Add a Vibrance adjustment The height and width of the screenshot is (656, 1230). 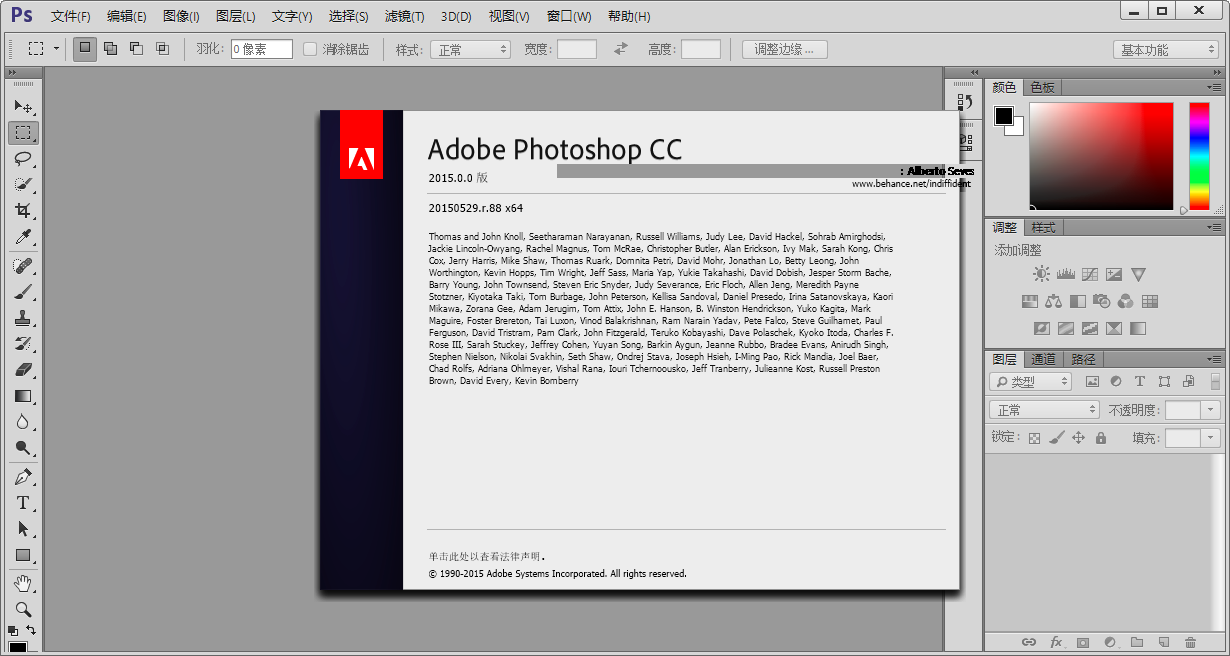click(1138, 274)
